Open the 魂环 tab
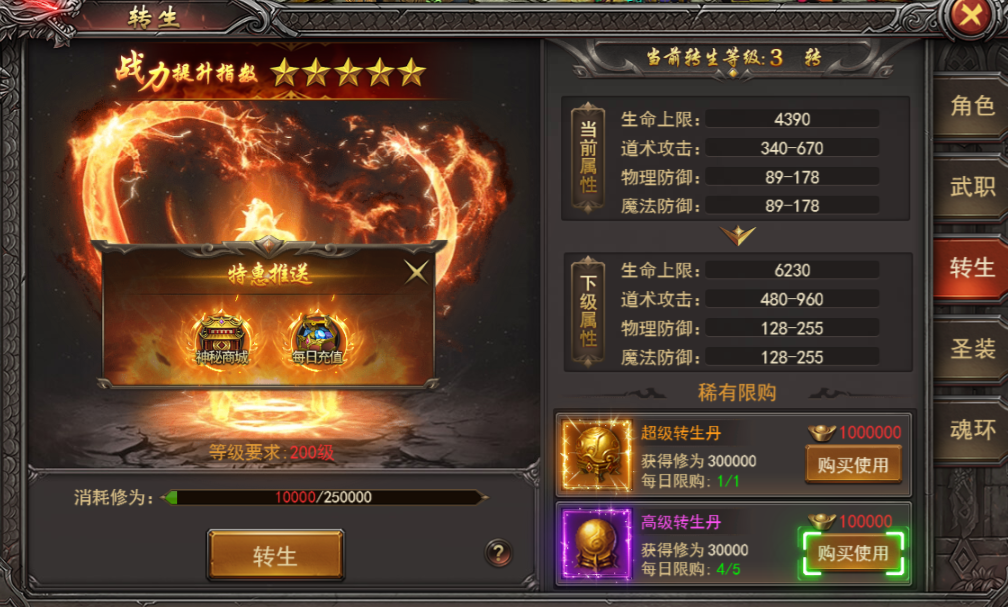 [x=971, y=430]
